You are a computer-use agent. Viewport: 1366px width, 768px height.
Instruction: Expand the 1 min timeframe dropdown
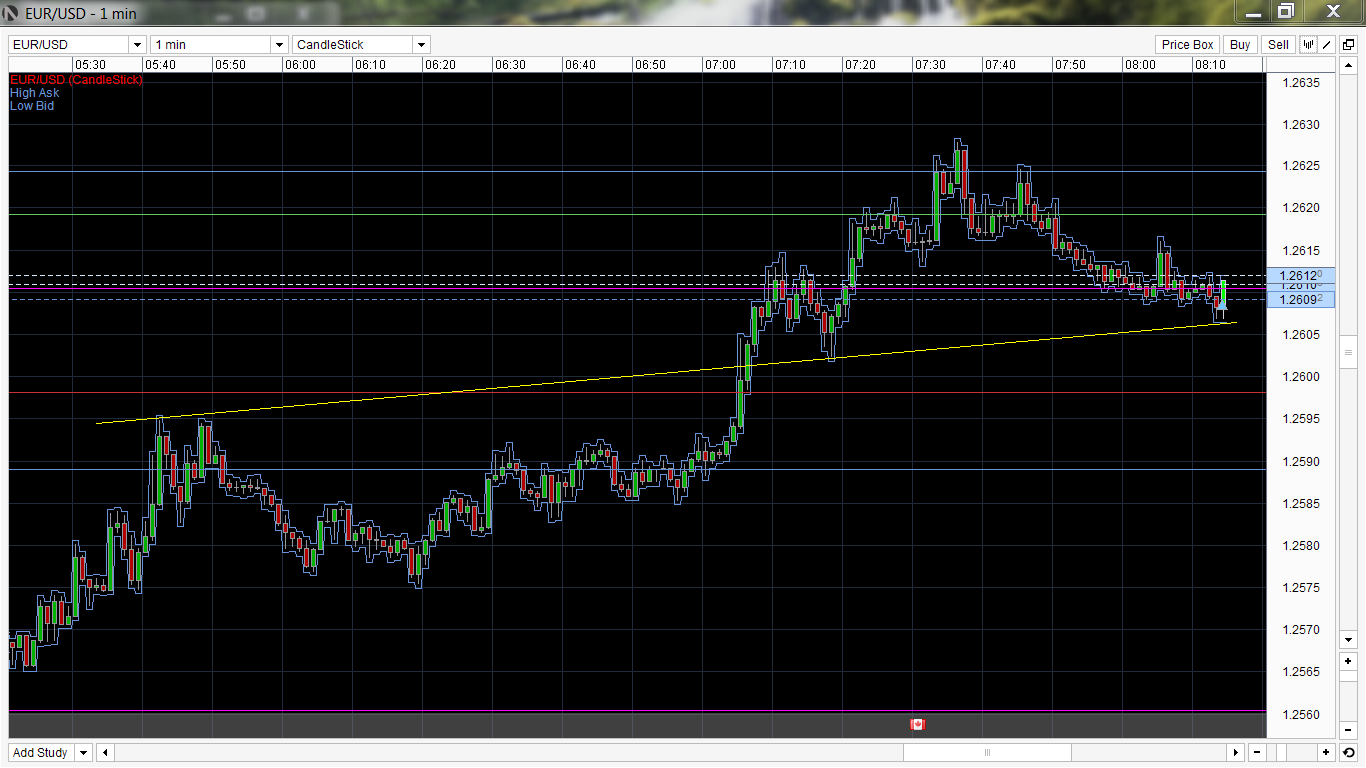279,45
